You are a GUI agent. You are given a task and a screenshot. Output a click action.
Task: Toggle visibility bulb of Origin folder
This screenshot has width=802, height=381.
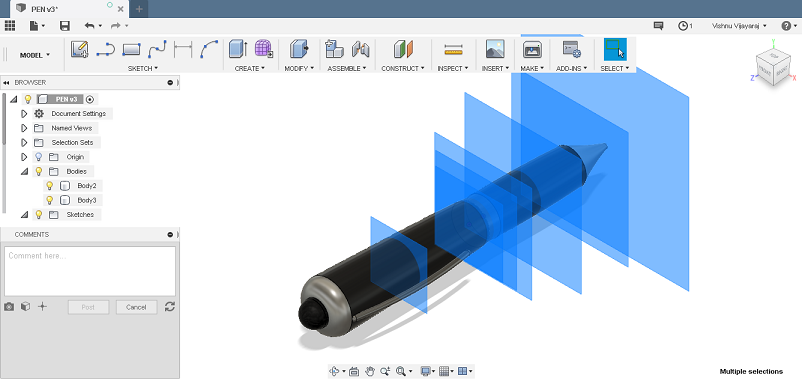pyautogui.click(x=38, y=157)
